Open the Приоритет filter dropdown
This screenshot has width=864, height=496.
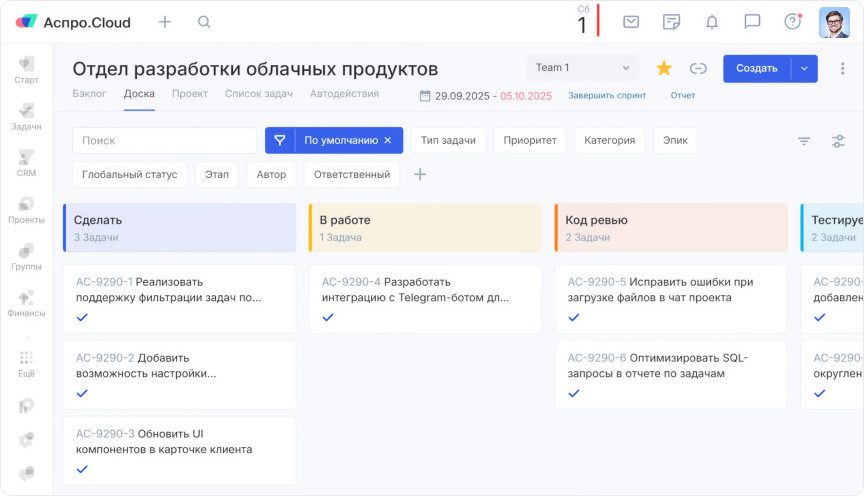point(530,140)
